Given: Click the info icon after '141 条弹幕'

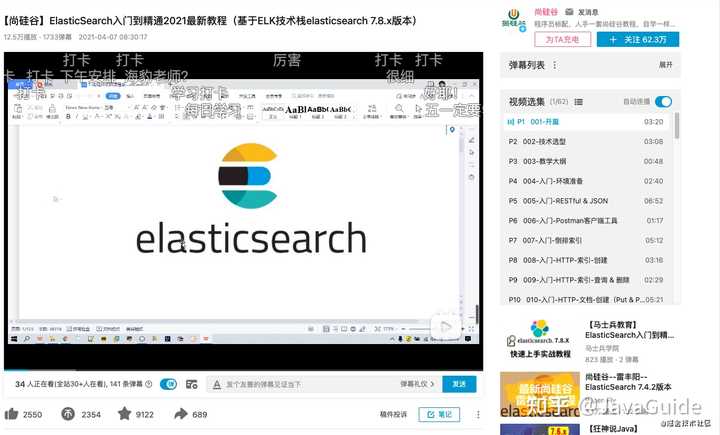Looking at the screenshot, I should 148,384.
